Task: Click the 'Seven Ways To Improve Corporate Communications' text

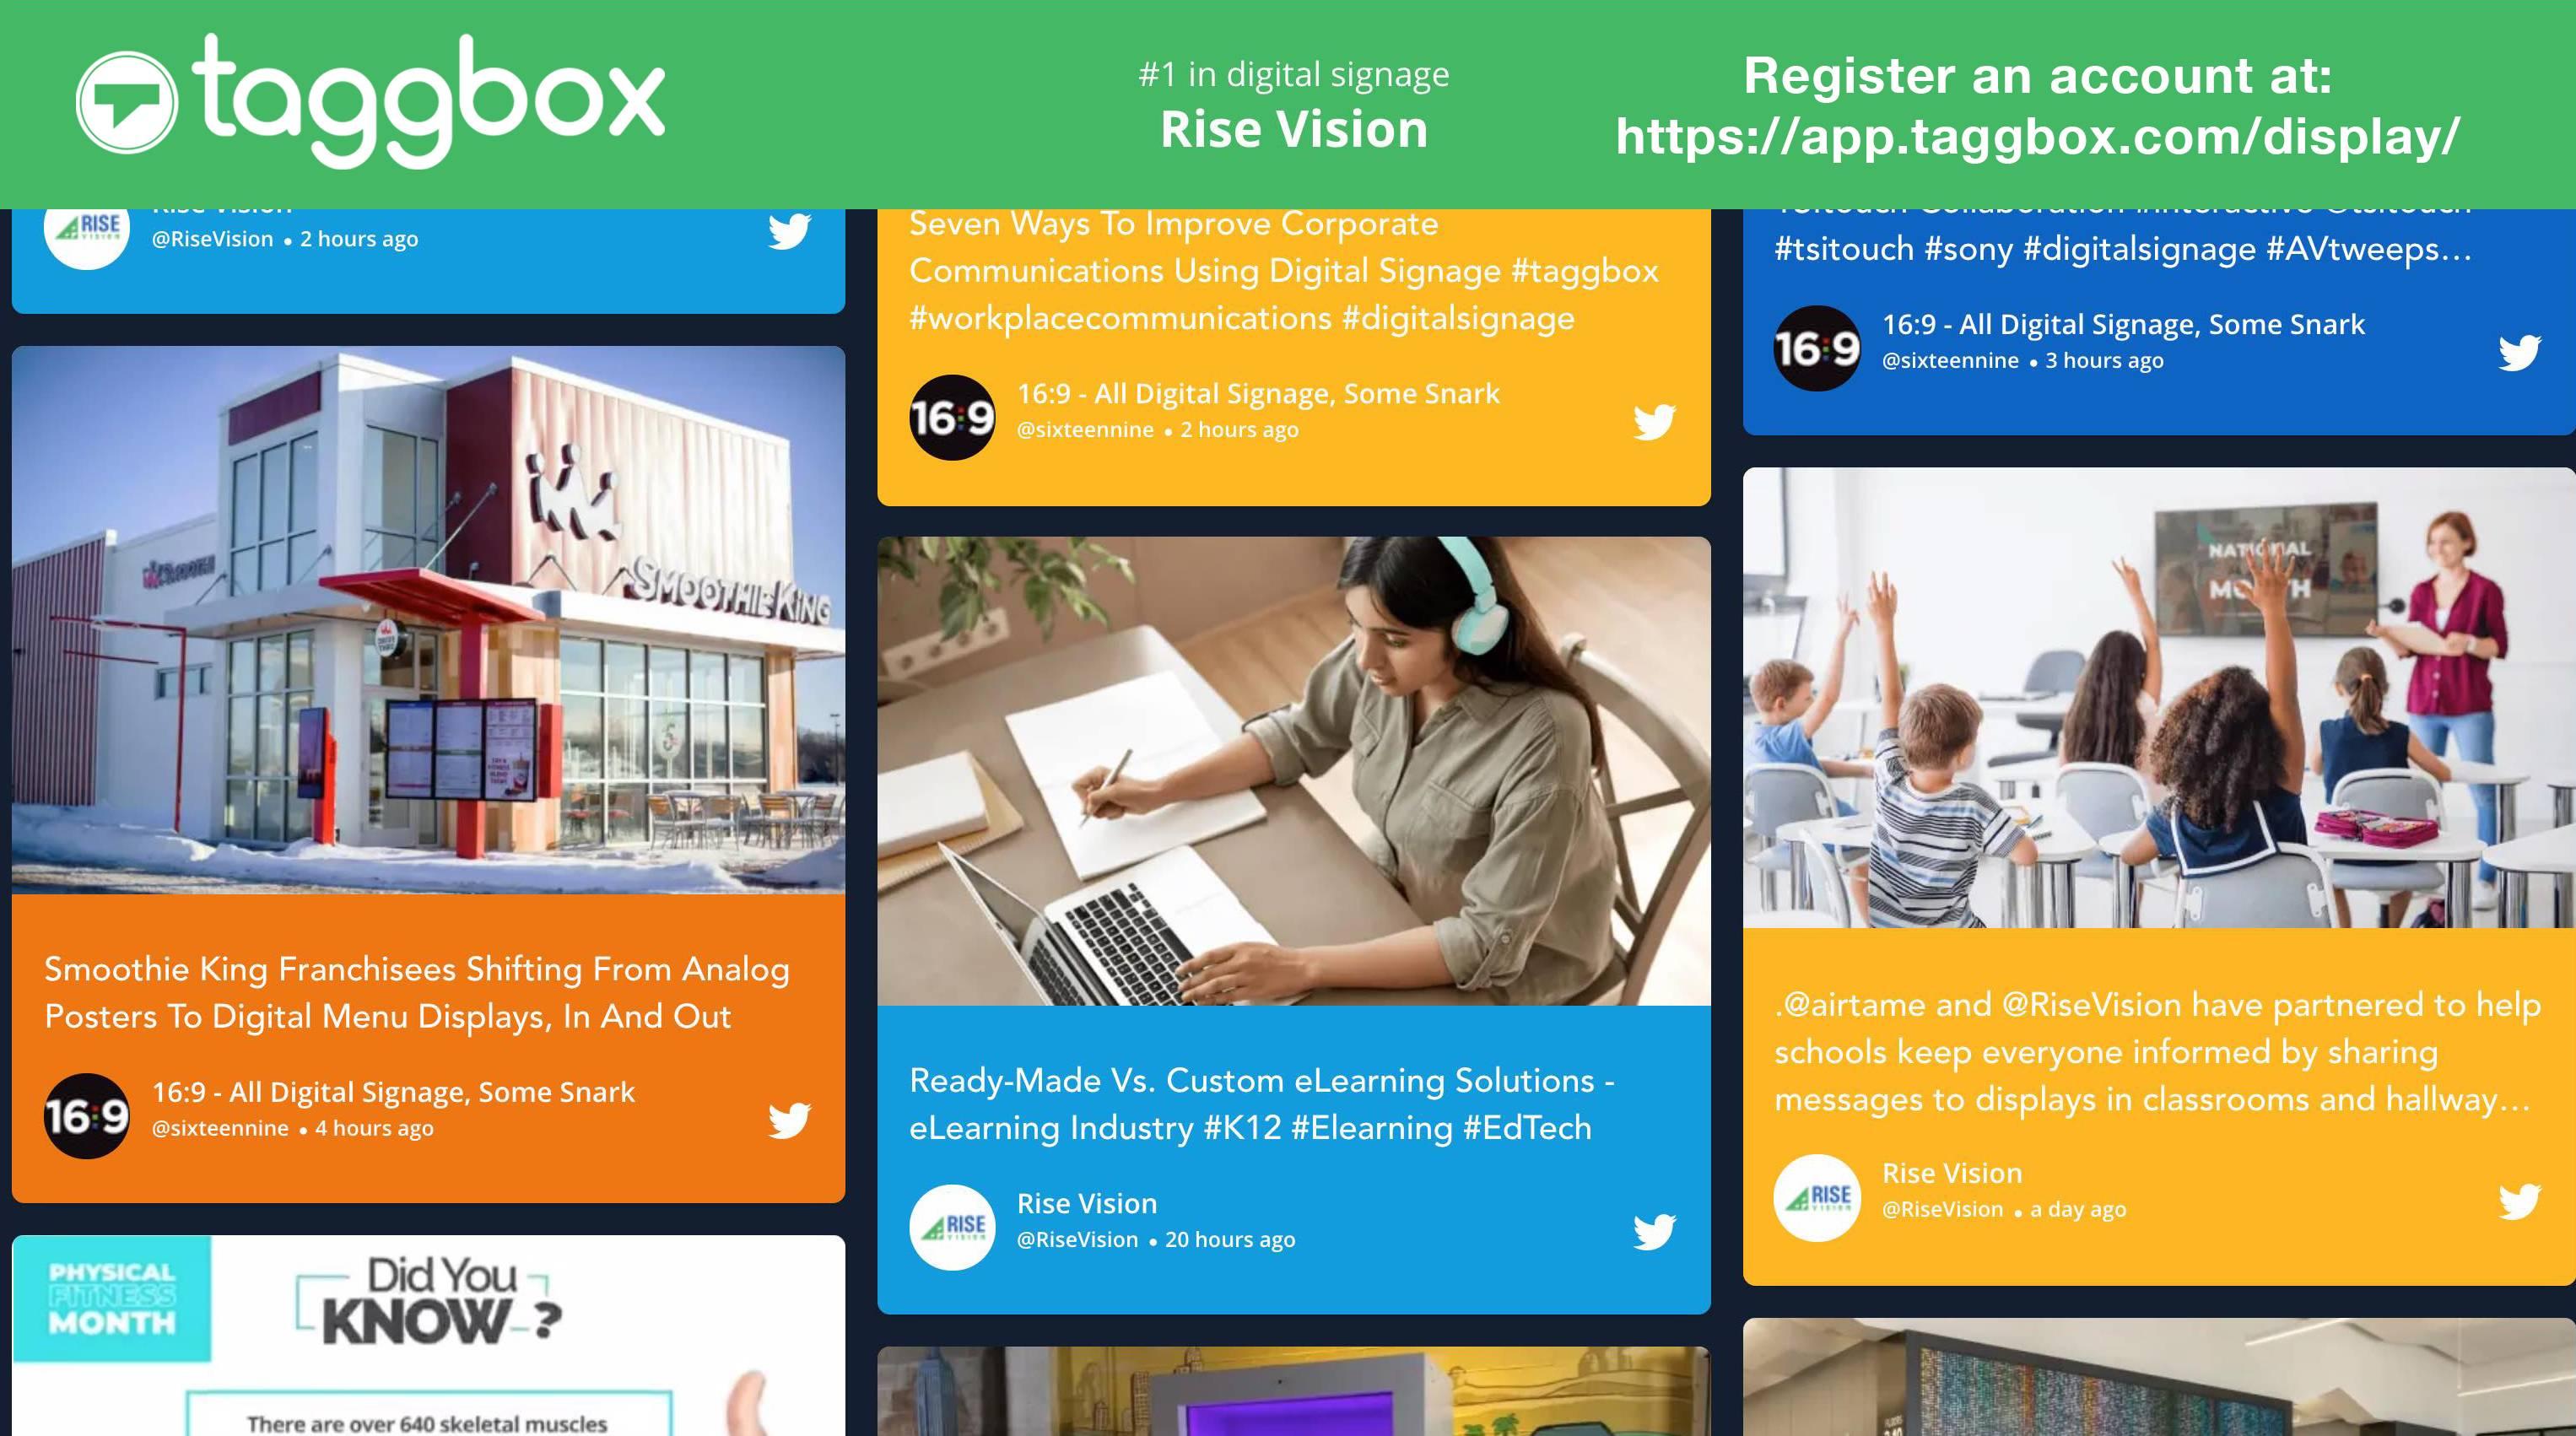Action: pos(1284,270)
